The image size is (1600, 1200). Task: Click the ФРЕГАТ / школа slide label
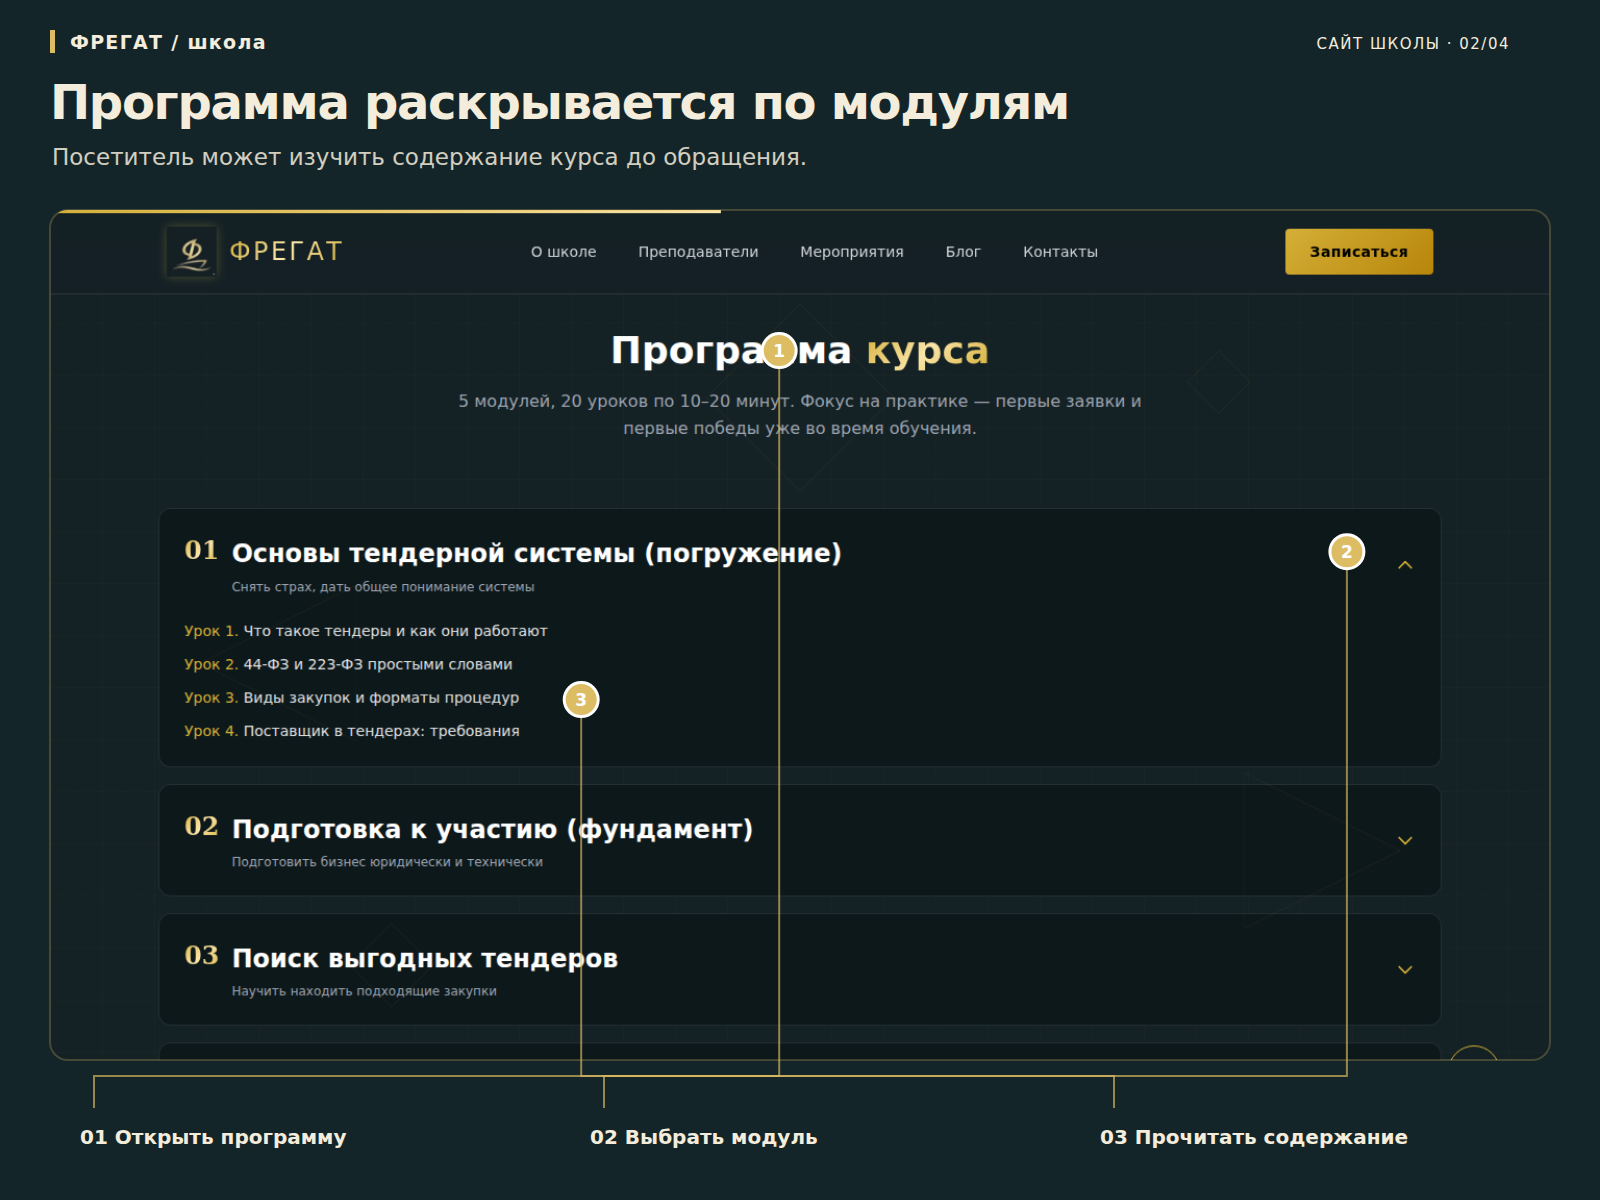click(x=168, y=42)
